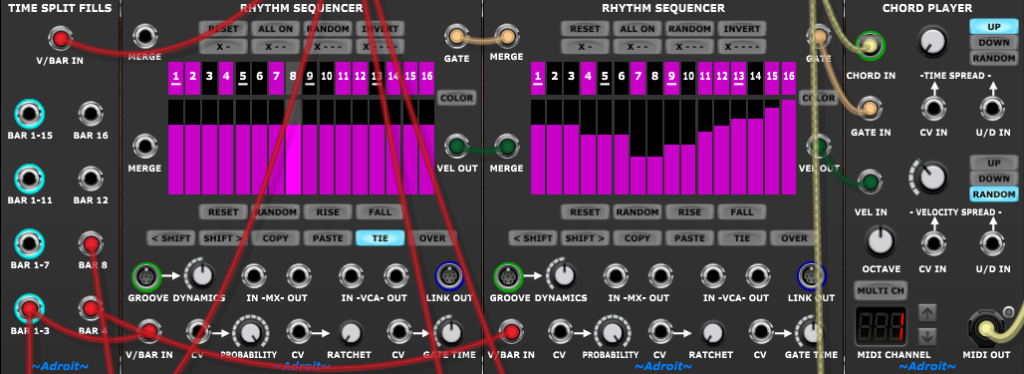The image size is (1024, 374).
Task: Select DOWN in the time spread mode
Action: (993, 42)
